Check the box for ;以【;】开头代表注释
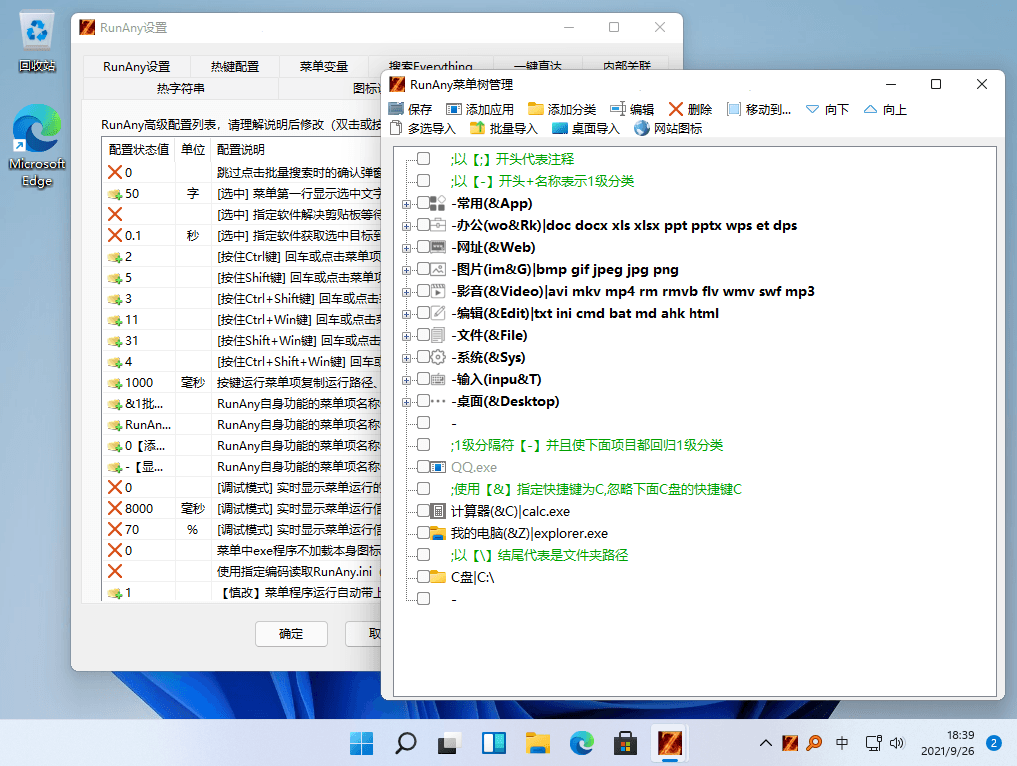This screenshot has height=766, width=1017. (x=424, y=159)
